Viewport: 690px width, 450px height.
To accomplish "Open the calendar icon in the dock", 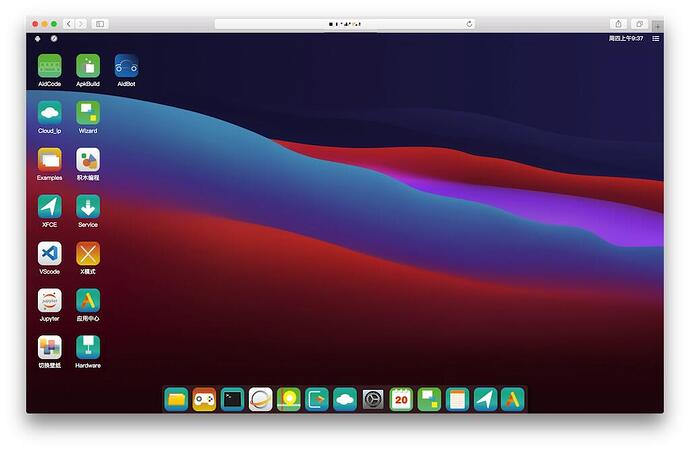I will (401, 399).
